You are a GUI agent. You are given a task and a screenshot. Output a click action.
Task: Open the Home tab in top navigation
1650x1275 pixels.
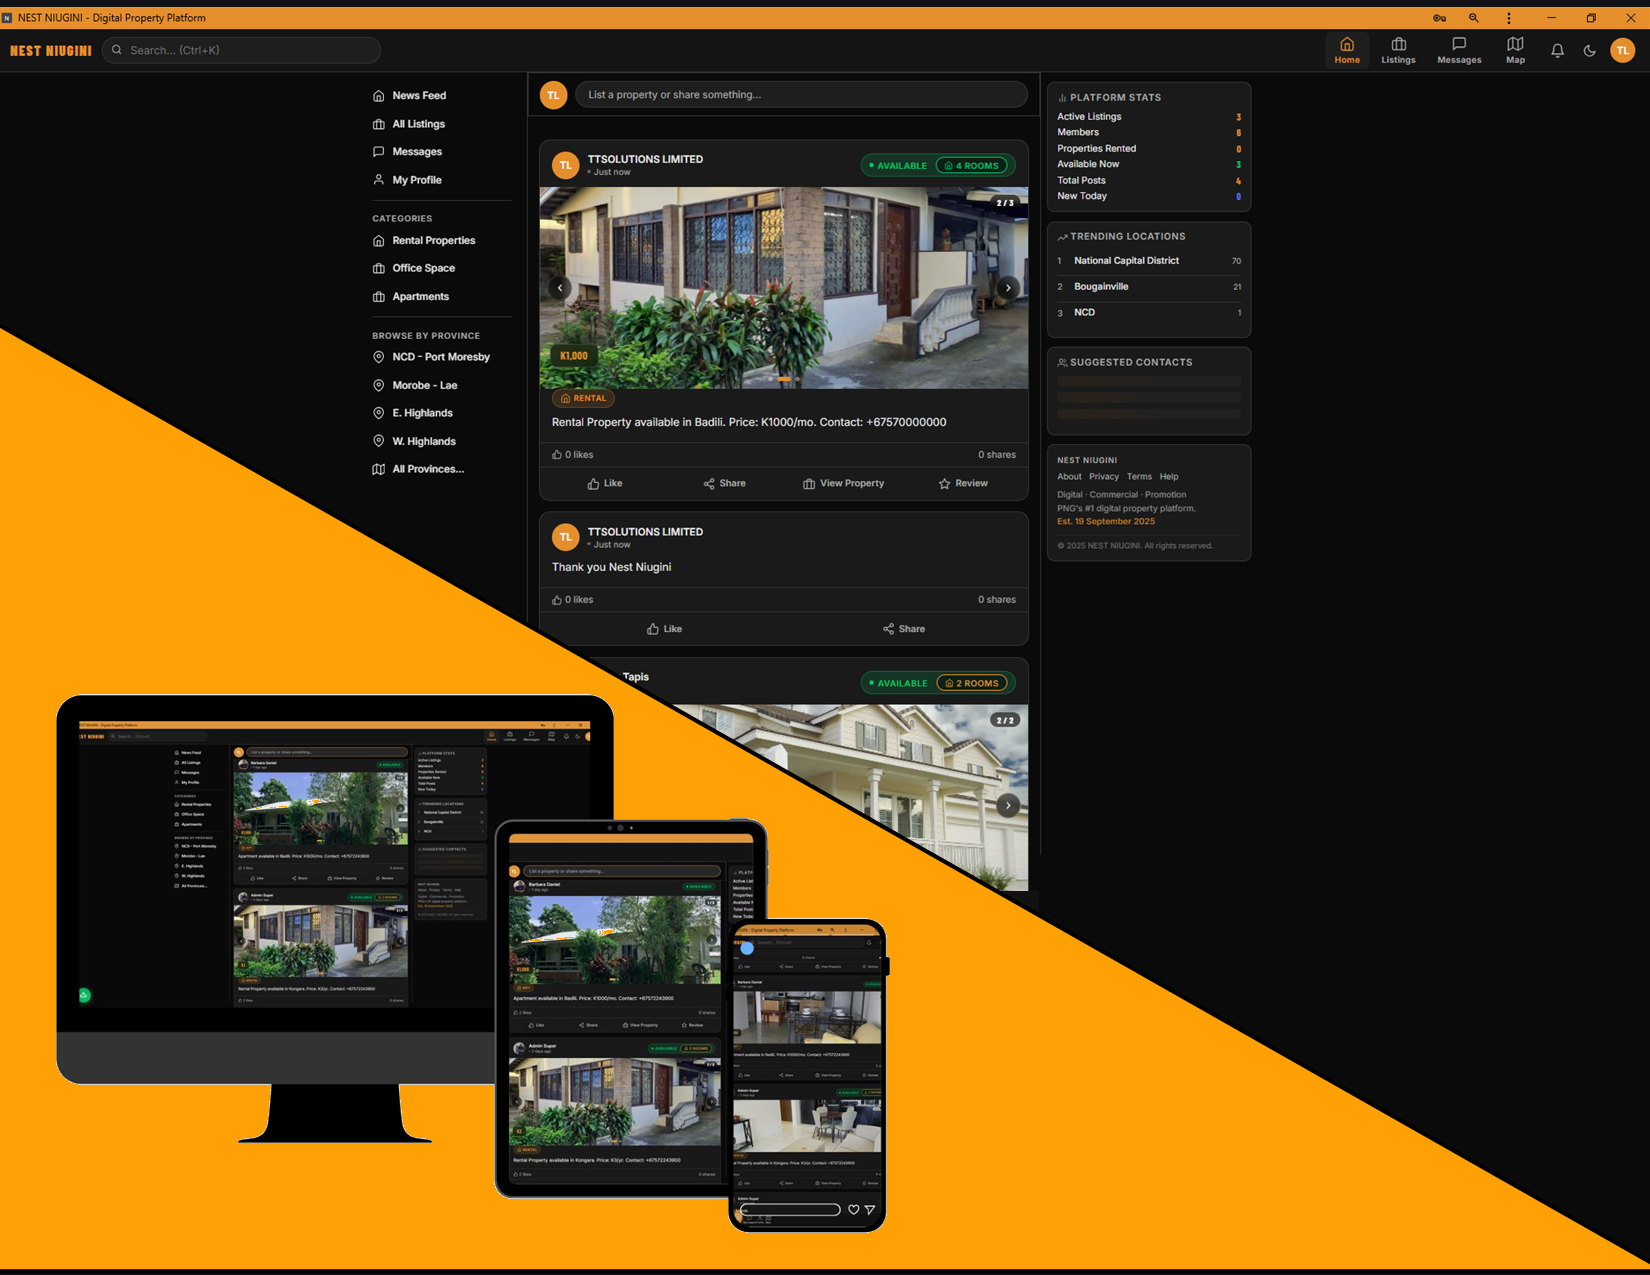[x=1347, y=50]
